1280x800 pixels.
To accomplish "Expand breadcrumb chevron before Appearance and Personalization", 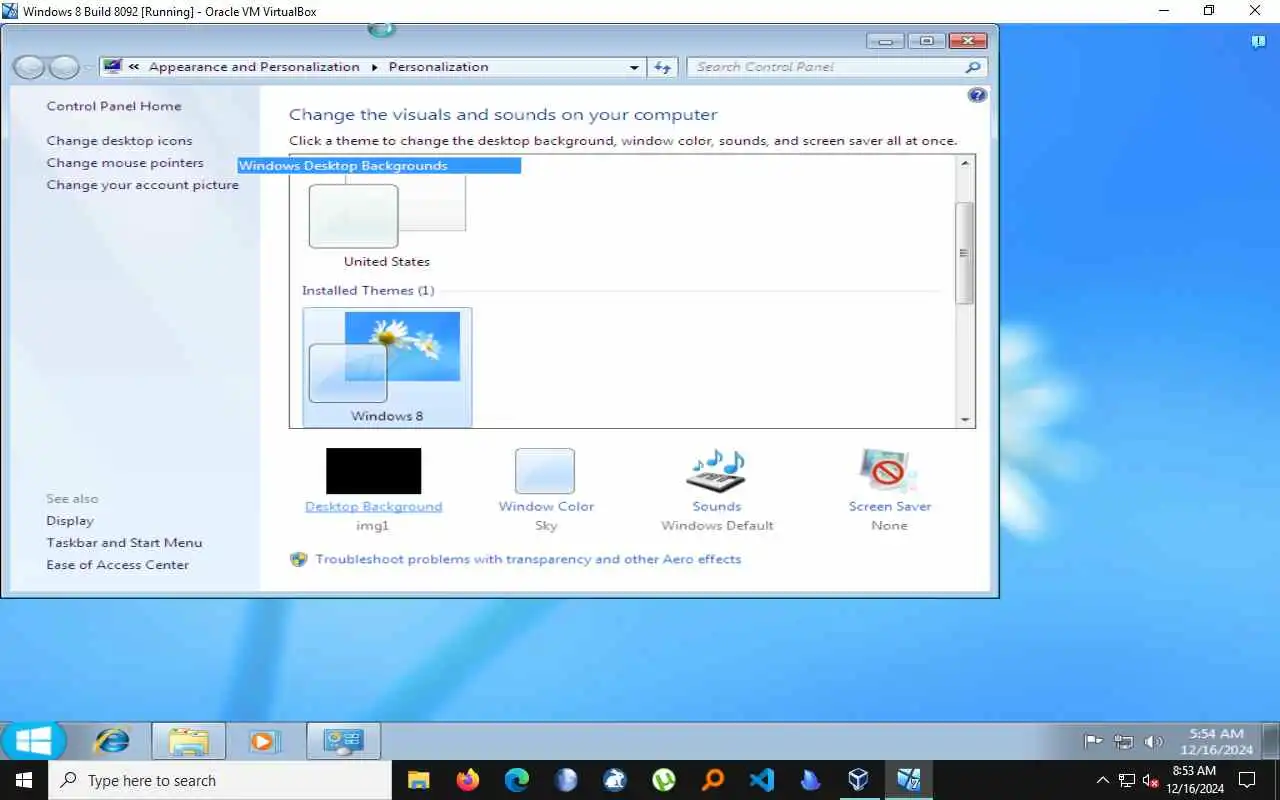I will pyautogui.click(x=134, y=67).
